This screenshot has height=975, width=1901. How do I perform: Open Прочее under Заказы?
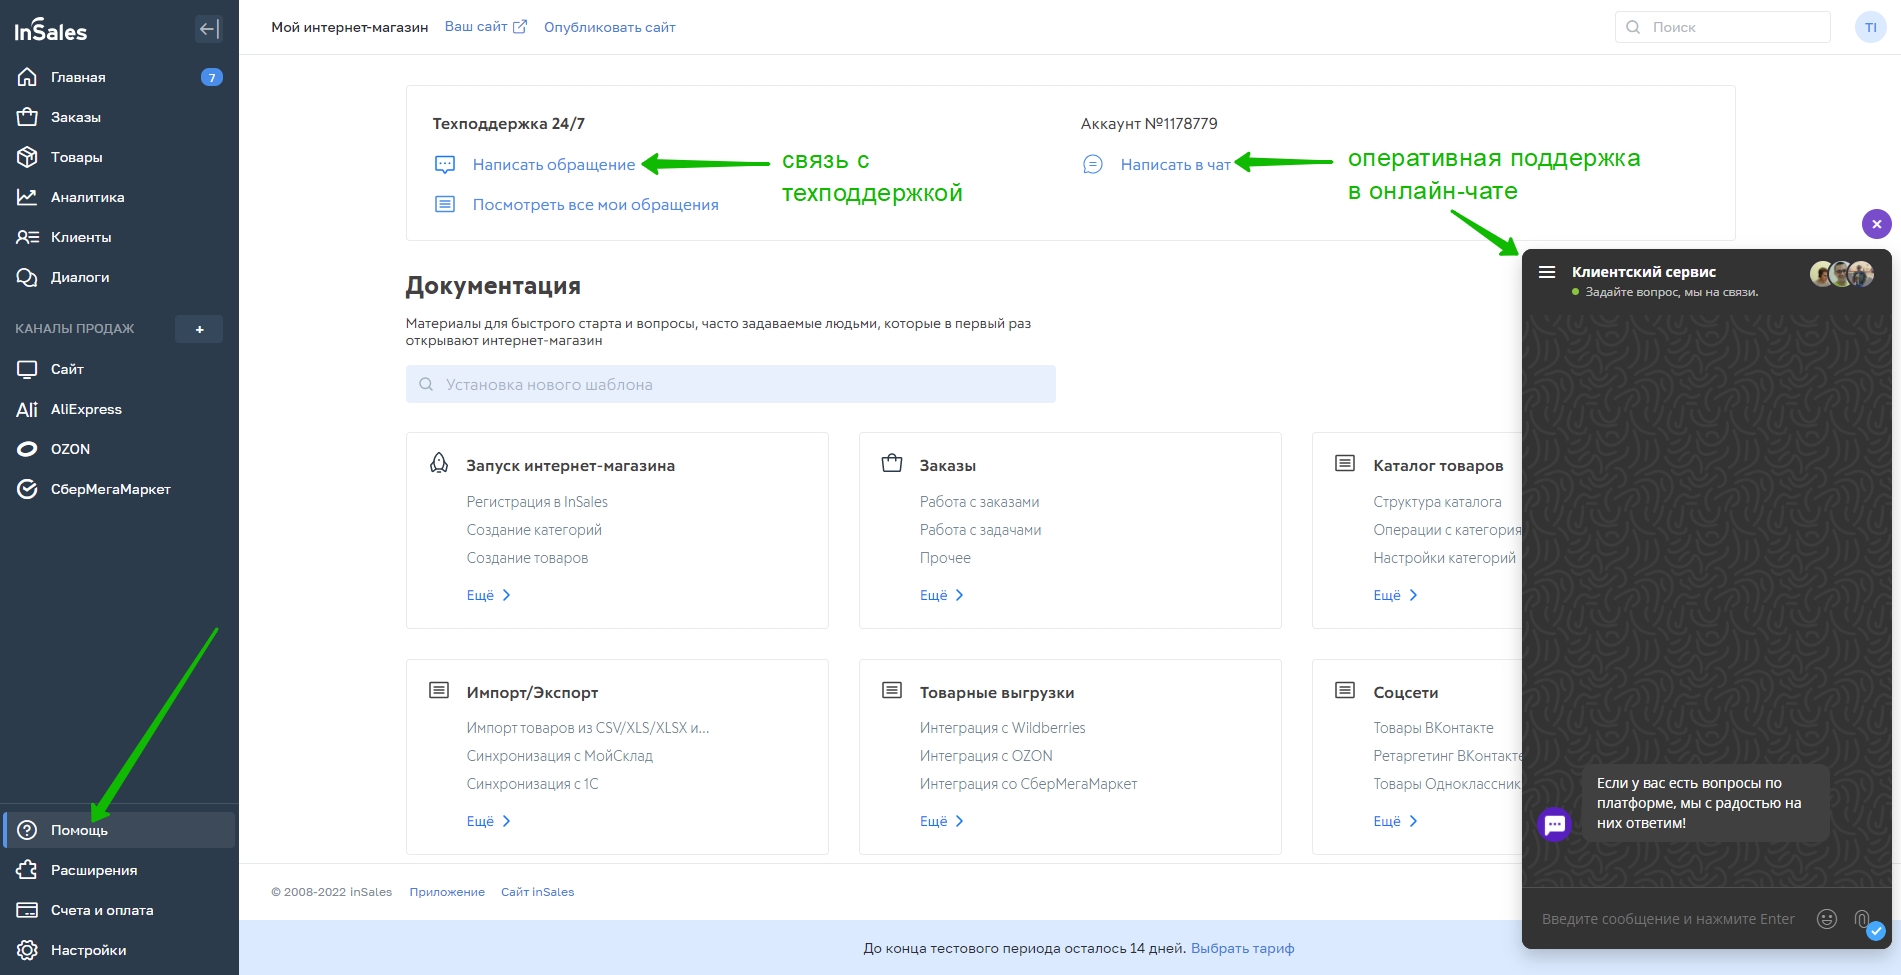[x=945, y=558]
